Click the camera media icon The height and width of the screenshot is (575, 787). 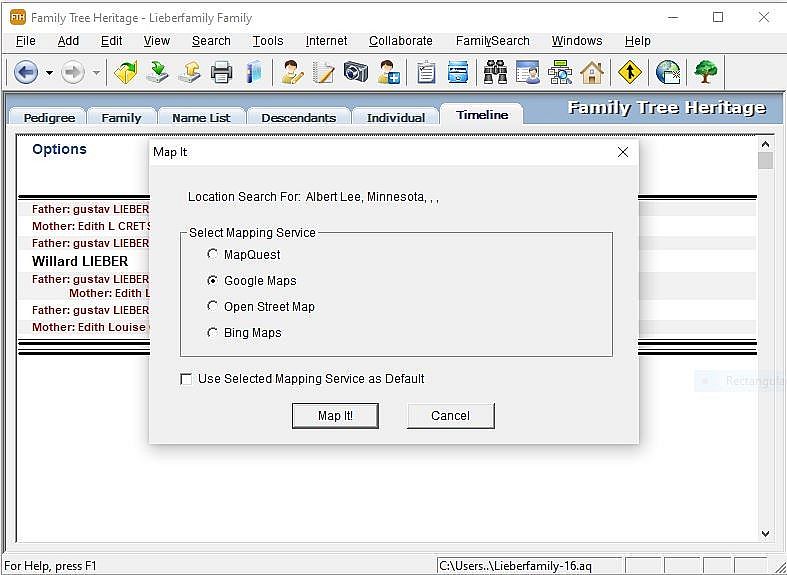click(x=356, y=72)
